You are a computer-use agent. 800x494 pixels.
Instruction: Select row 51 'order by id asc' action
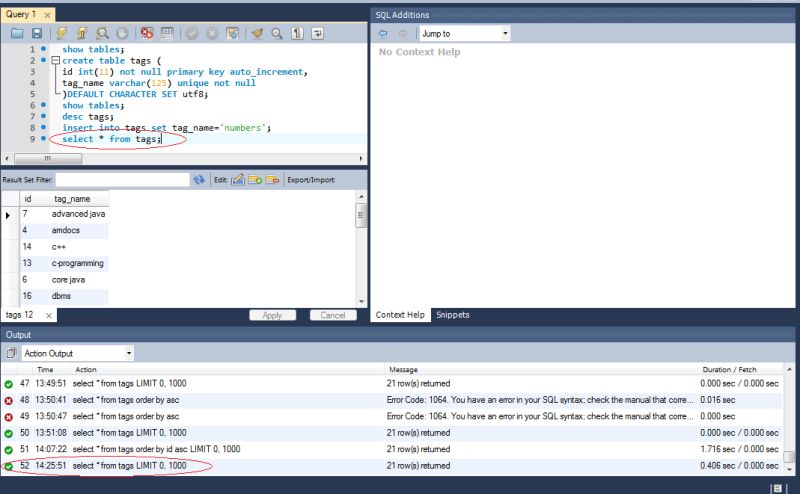coord(156,449)
